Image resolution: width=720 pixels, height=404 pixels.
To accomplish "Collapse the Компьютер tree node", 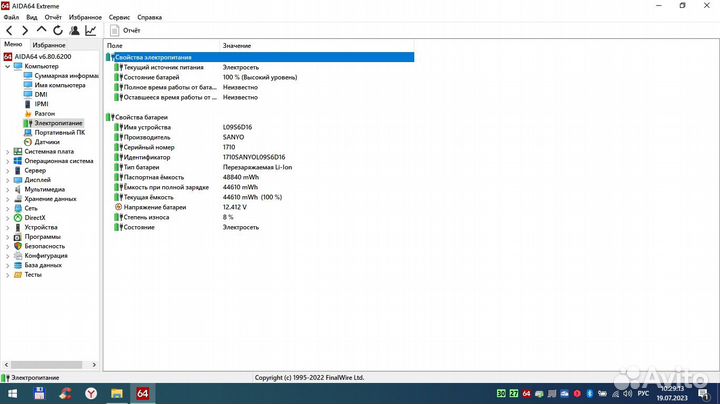I will click(7, 67).
